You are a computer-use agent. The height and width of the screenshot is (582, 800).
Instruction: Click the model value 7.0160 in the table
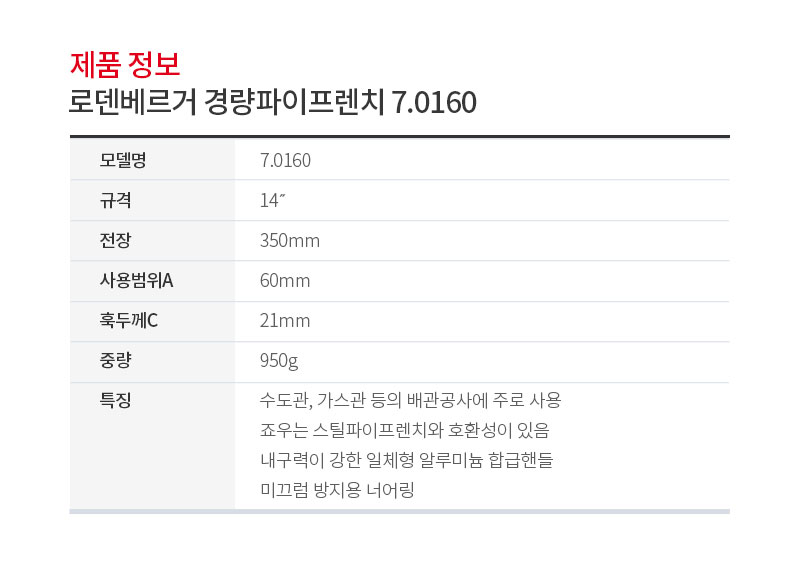(x=285, y=161)
